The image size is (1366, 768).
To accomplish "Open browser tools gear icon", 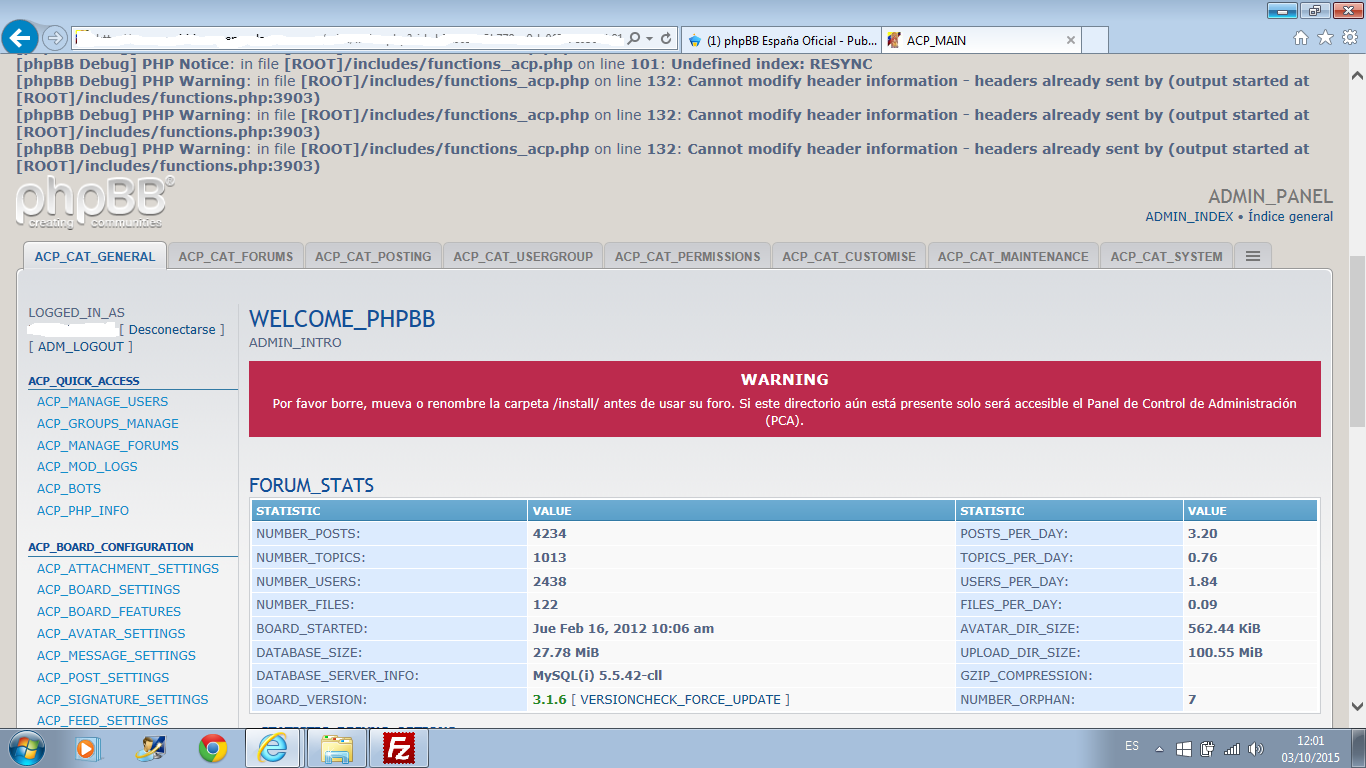I will point(1349,38).
